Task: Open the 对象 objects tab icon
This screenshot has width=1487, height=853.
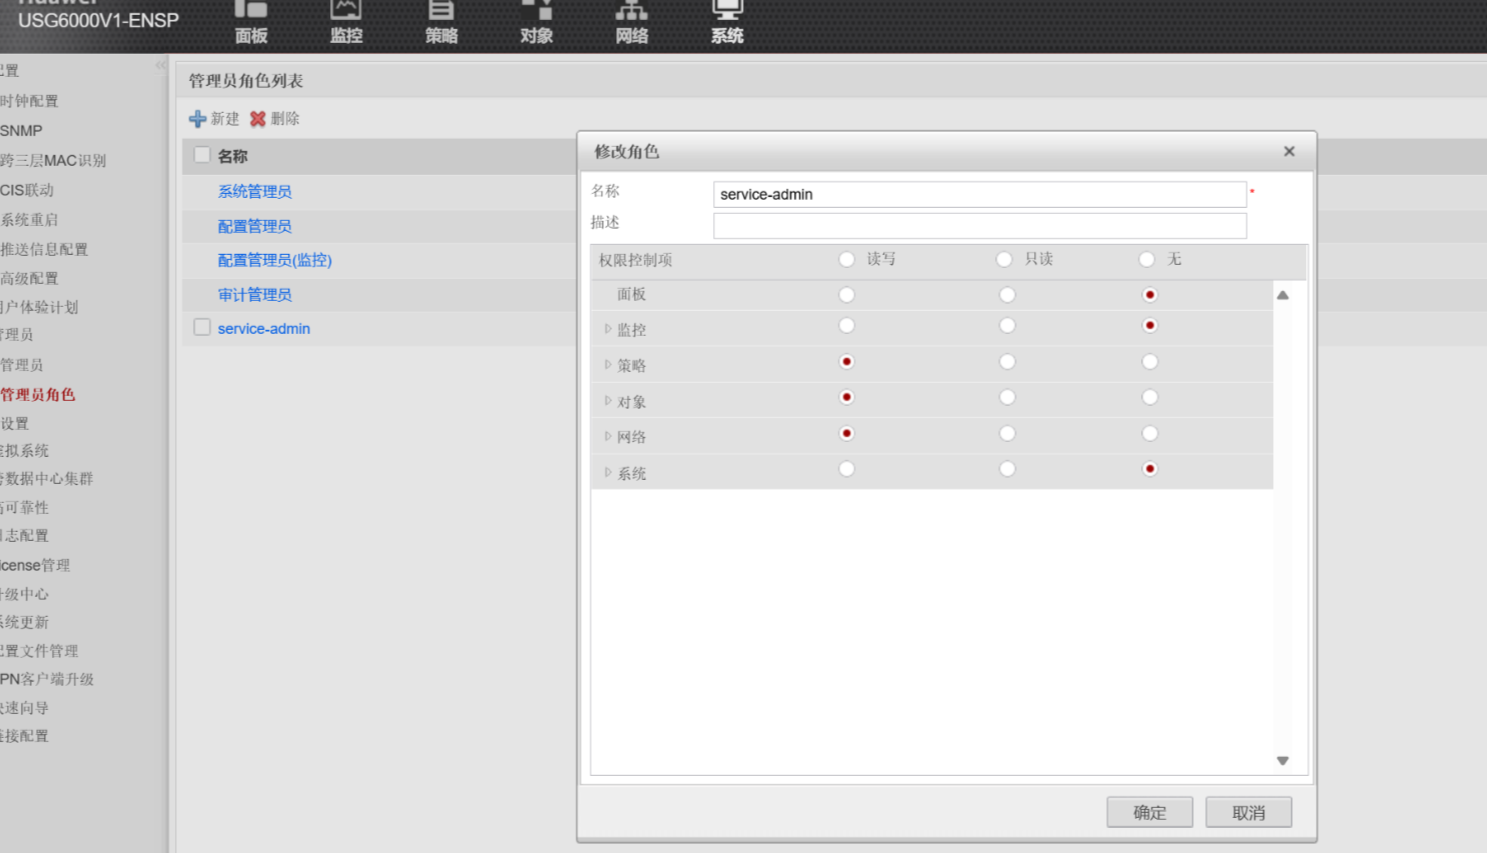Action: pyautogui.click(x=537, y=10)
